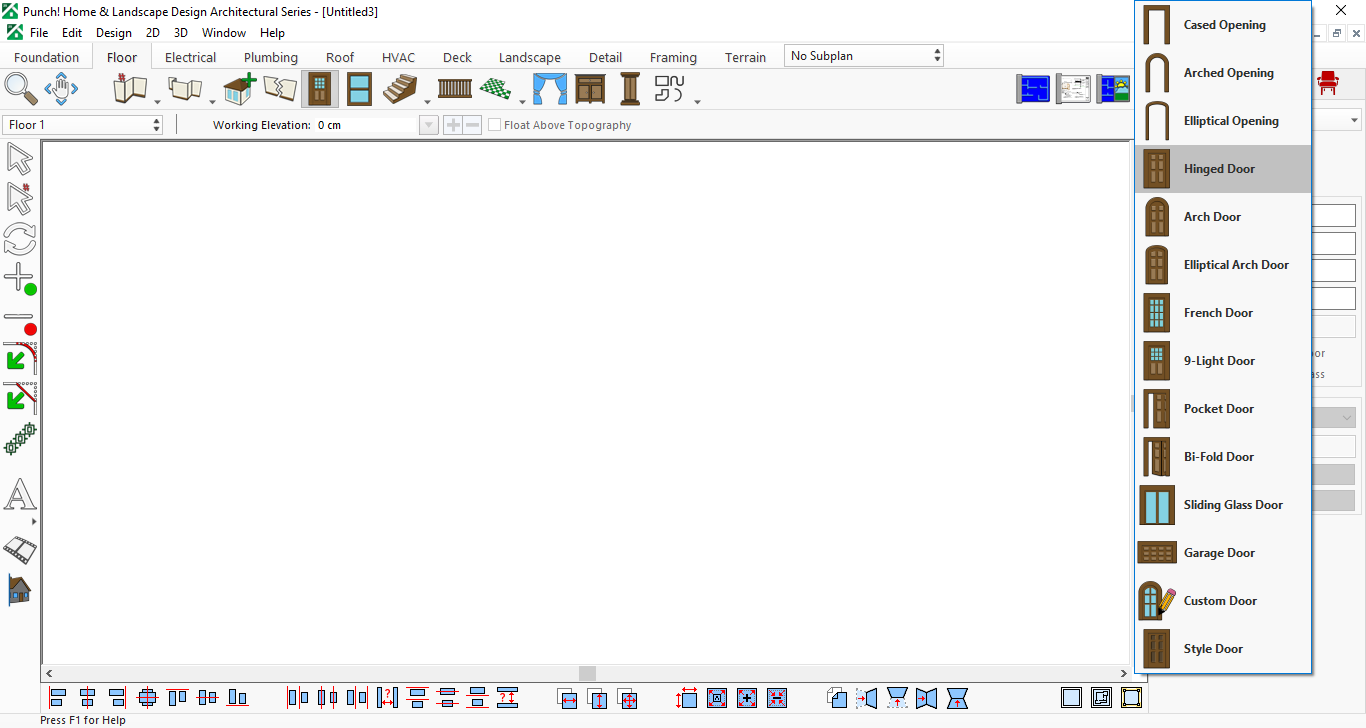Click the selection arrow tool
1366x728 pixels.
click(20, 159)
